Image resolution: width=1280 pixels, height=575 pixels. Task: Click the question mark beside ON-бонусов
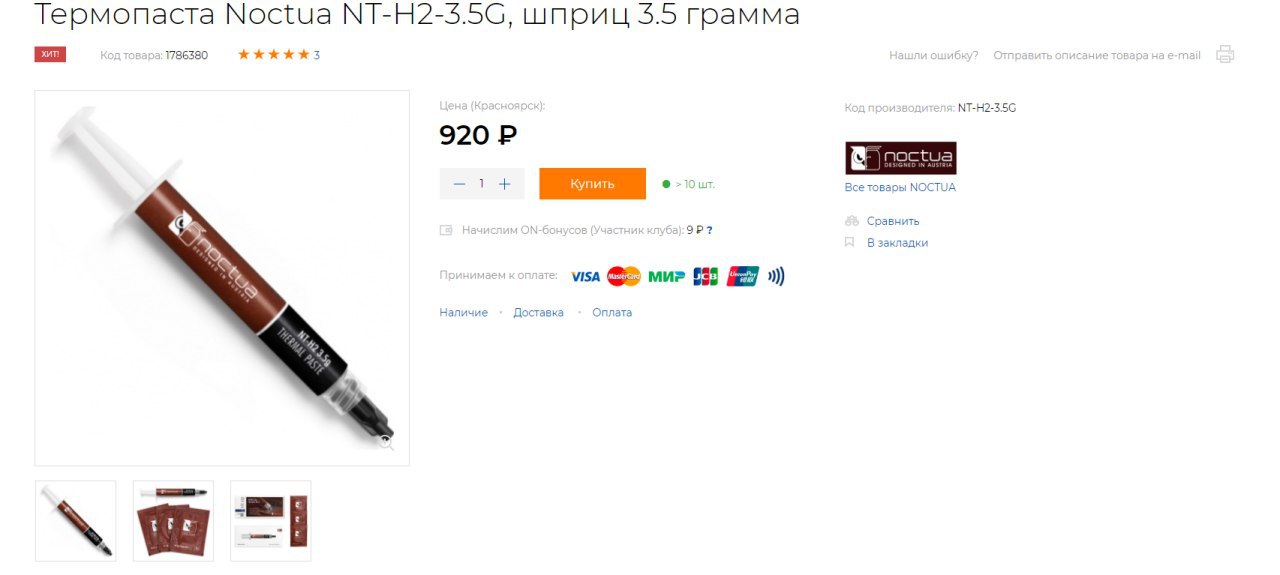(709, 230)
